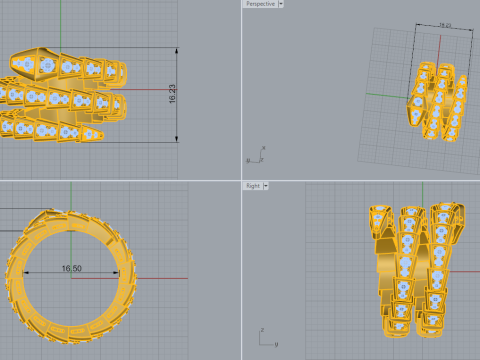Expand the Right viewport dropdown arrow
Screen dimensions: 480x360
click(x=266, y=186)
